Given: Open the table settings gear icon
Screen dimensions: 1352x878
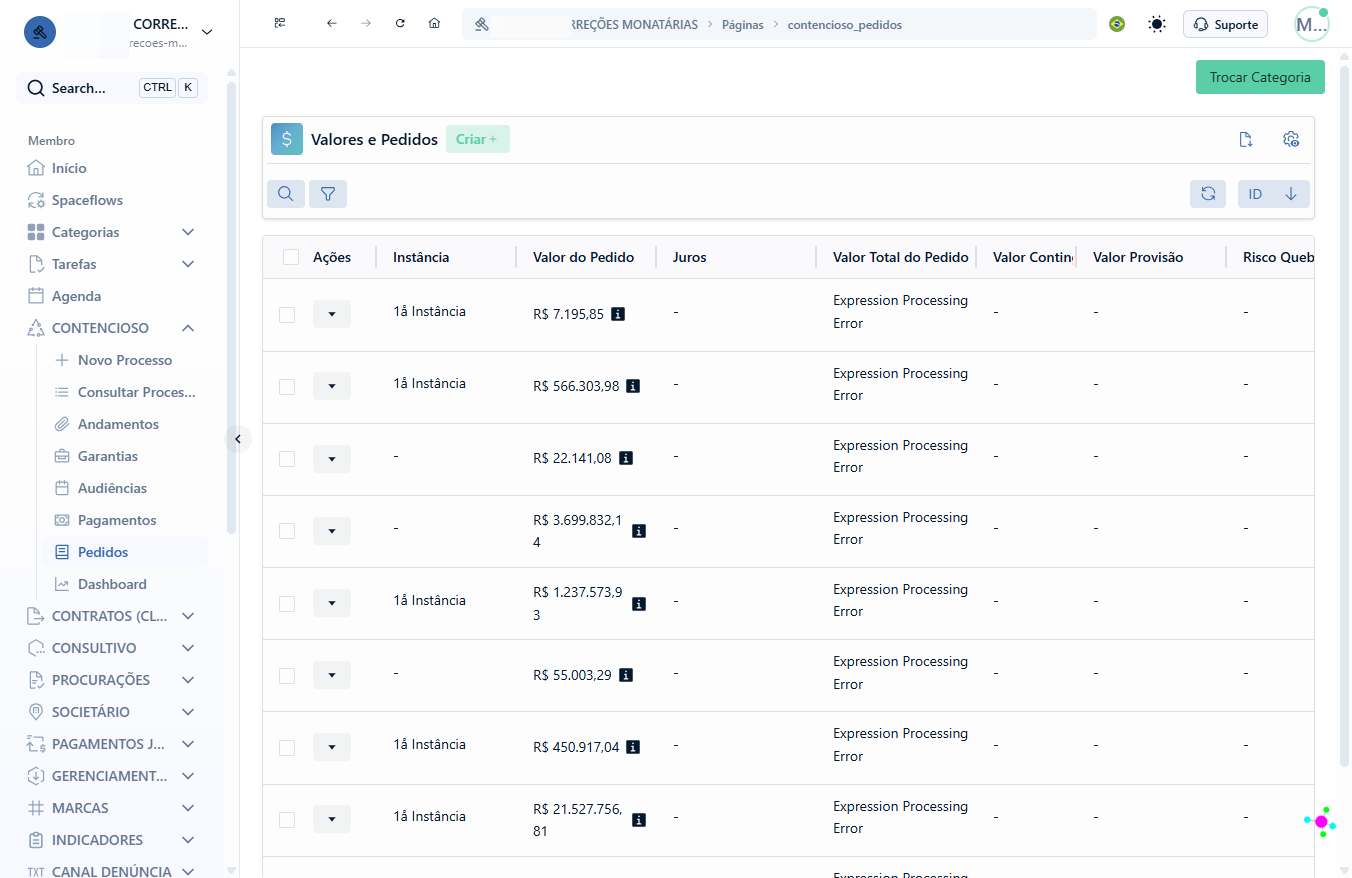Looking at the screenshot, I should click(1291, 139).
